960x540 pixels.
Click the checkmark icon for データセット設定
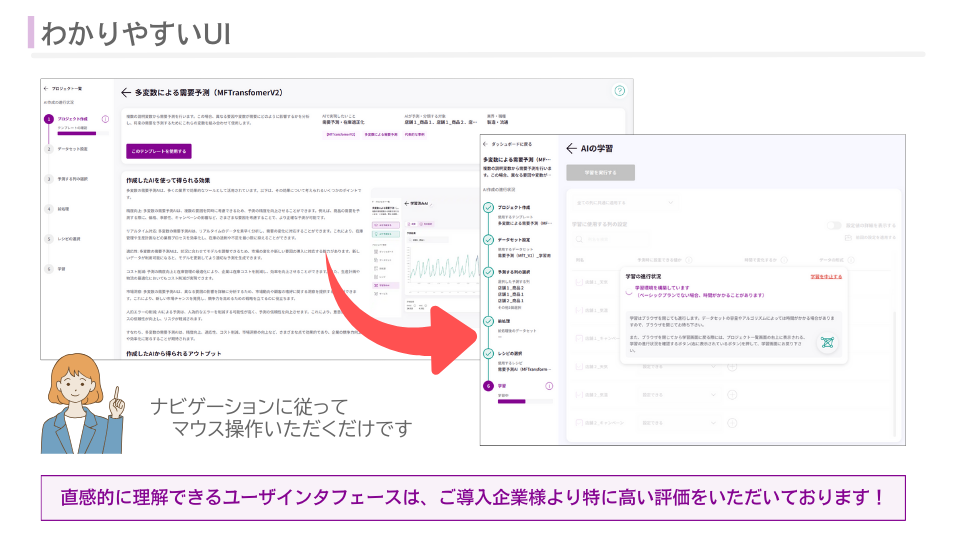point(488,241)
